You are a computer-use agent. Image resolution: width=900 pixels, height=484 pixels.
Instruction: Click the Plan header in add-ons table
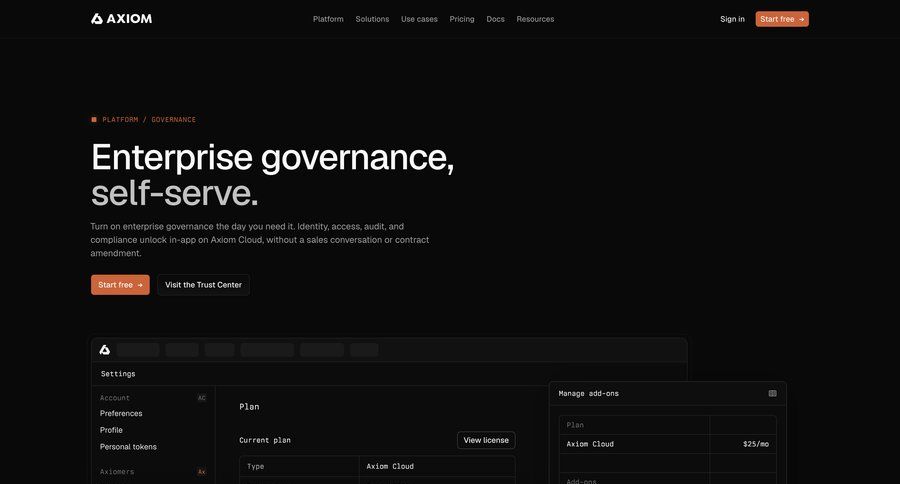pos(575,425)
